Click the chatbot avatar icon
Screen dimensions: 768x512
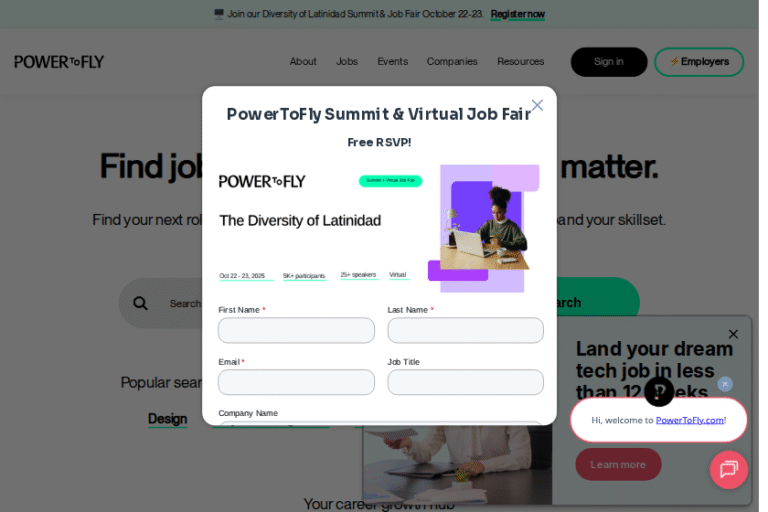click(659, 391)
